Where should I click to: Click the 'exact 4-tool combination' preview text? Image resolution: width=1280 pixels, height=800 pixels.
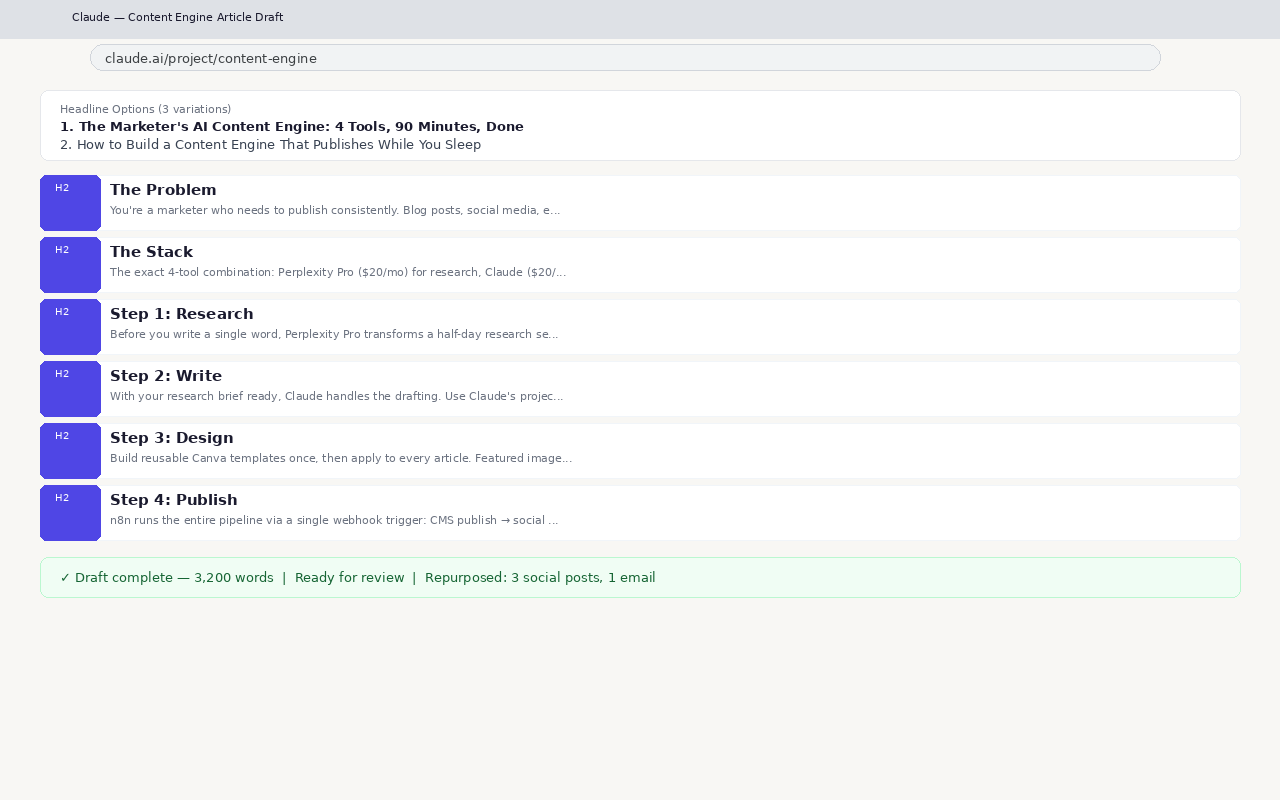(x=338, y=273)
